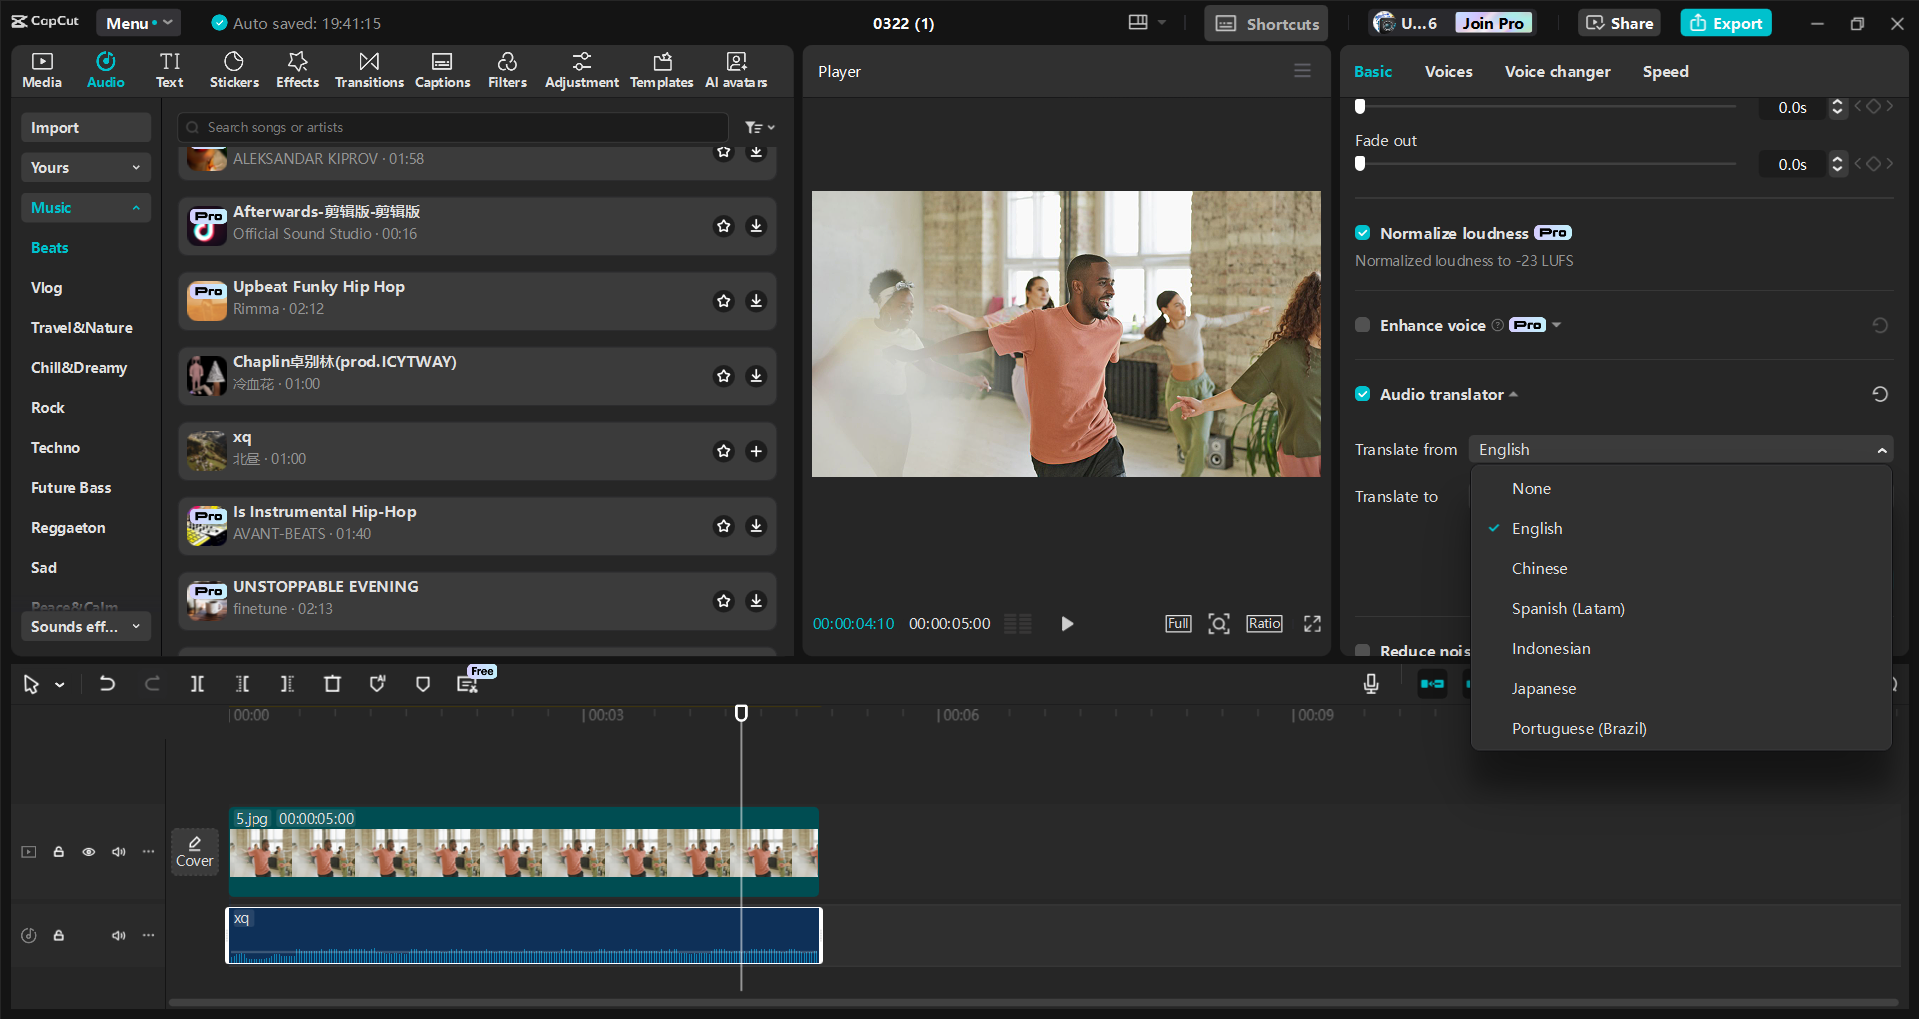Click the Share button

coord(1619,23)
